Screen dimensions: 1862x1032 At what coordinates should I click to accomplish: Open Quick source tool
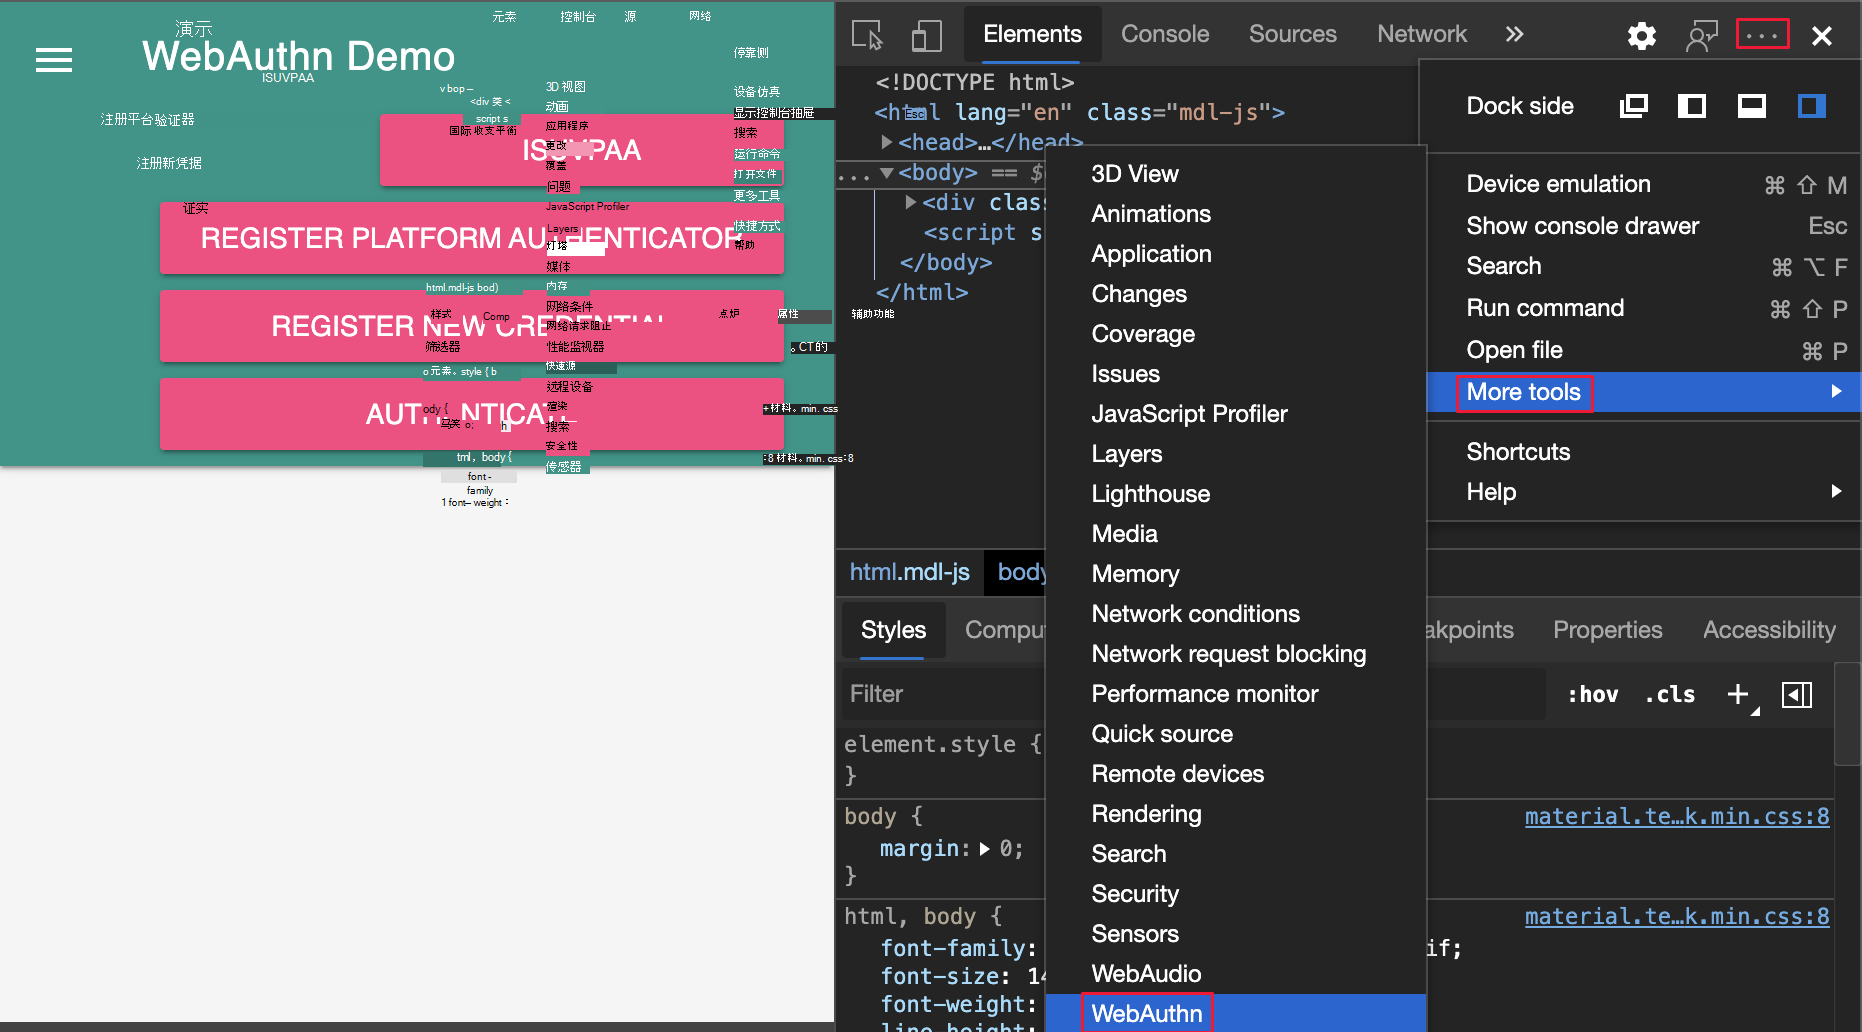(x=1235, y=734)
